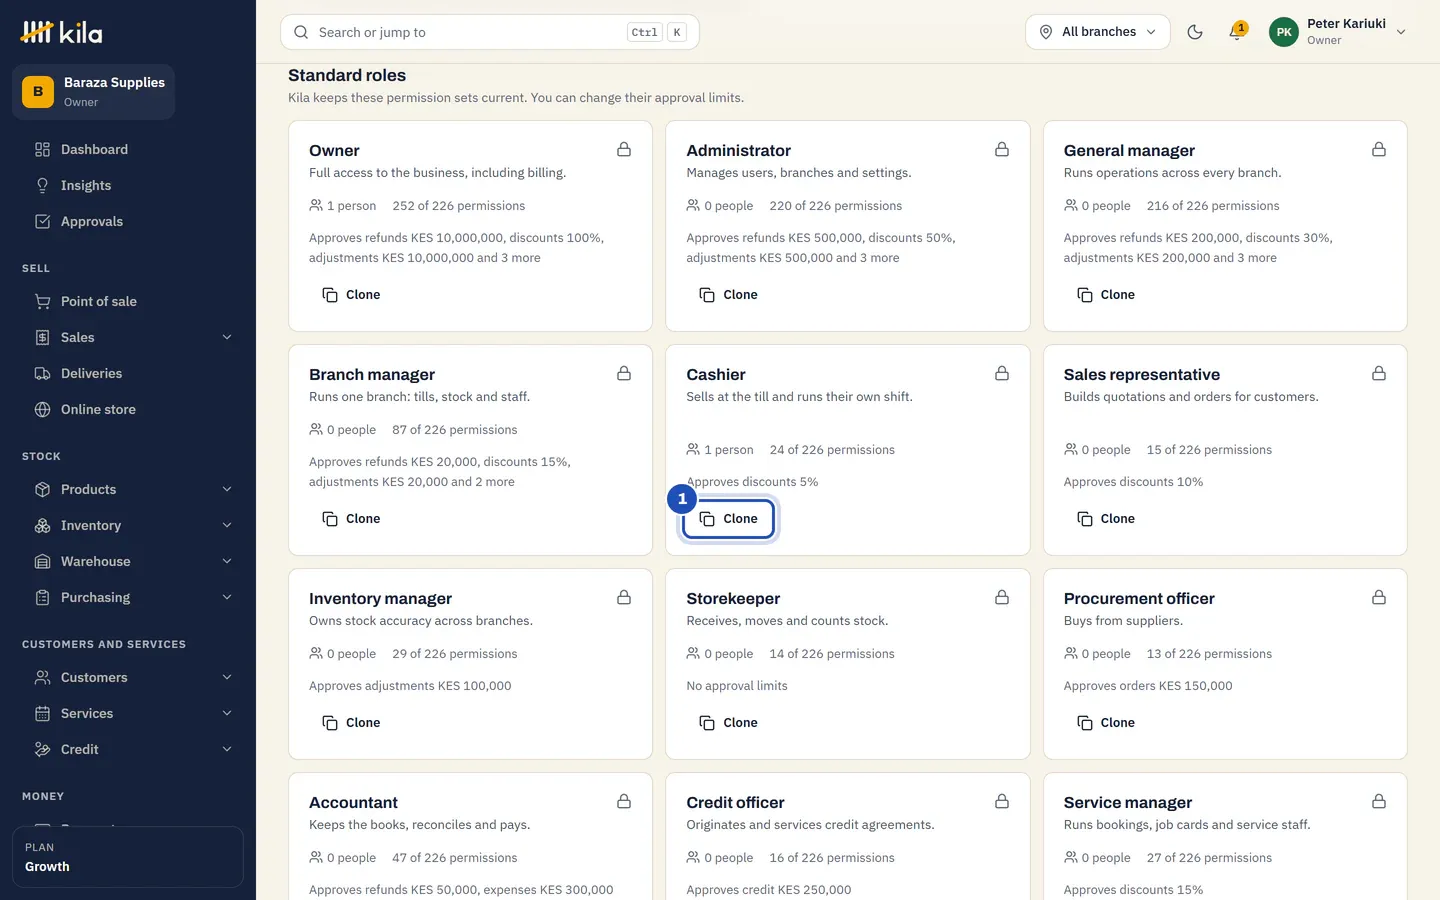Click the Growth plan box
The width and height of the screenshot is (1440, 900).
(128, 857)
